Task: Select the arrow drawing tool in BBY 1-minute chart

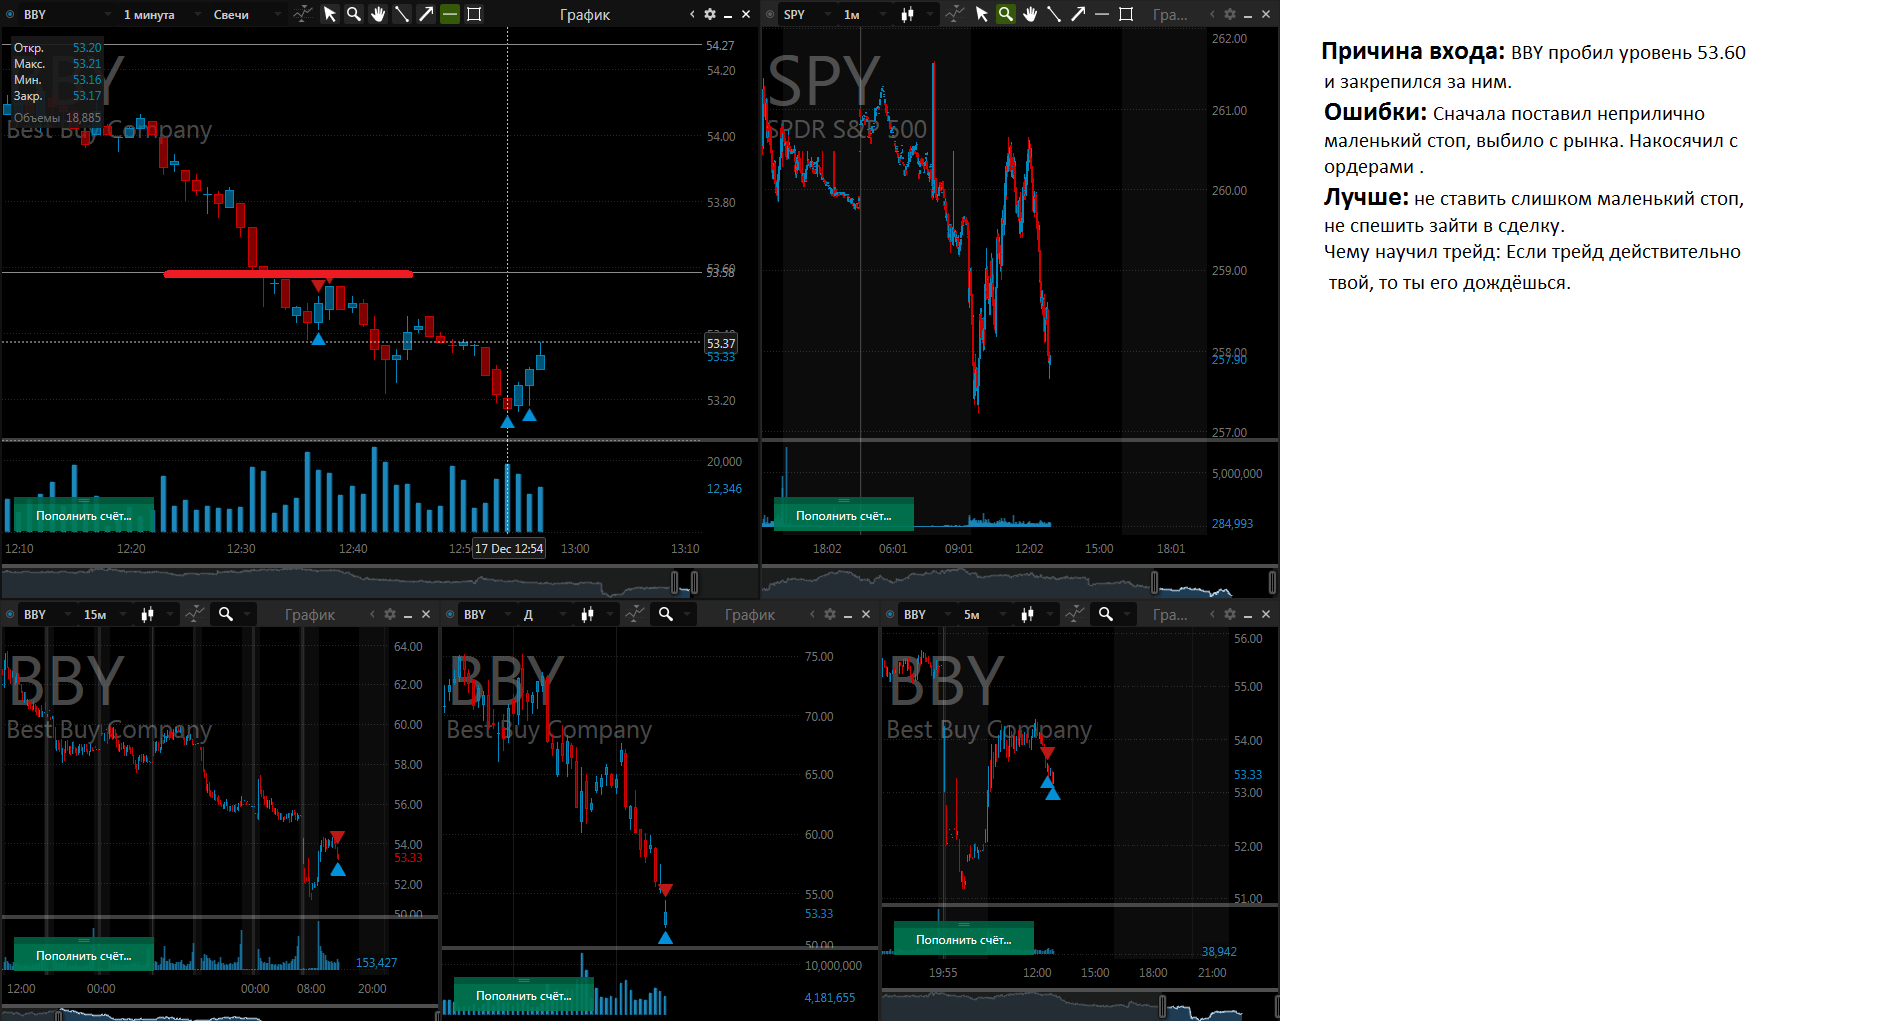Action: point(426,14)
